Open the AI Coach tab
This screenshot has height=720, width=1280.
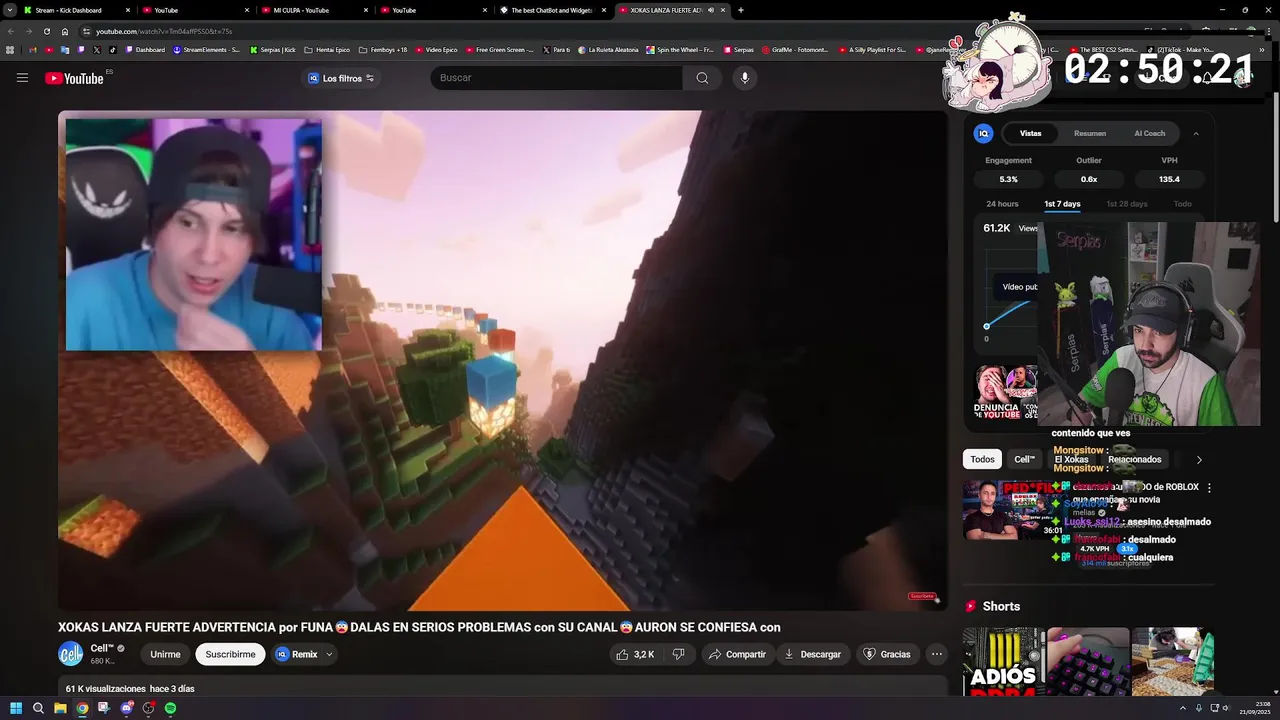[1149, 133]
